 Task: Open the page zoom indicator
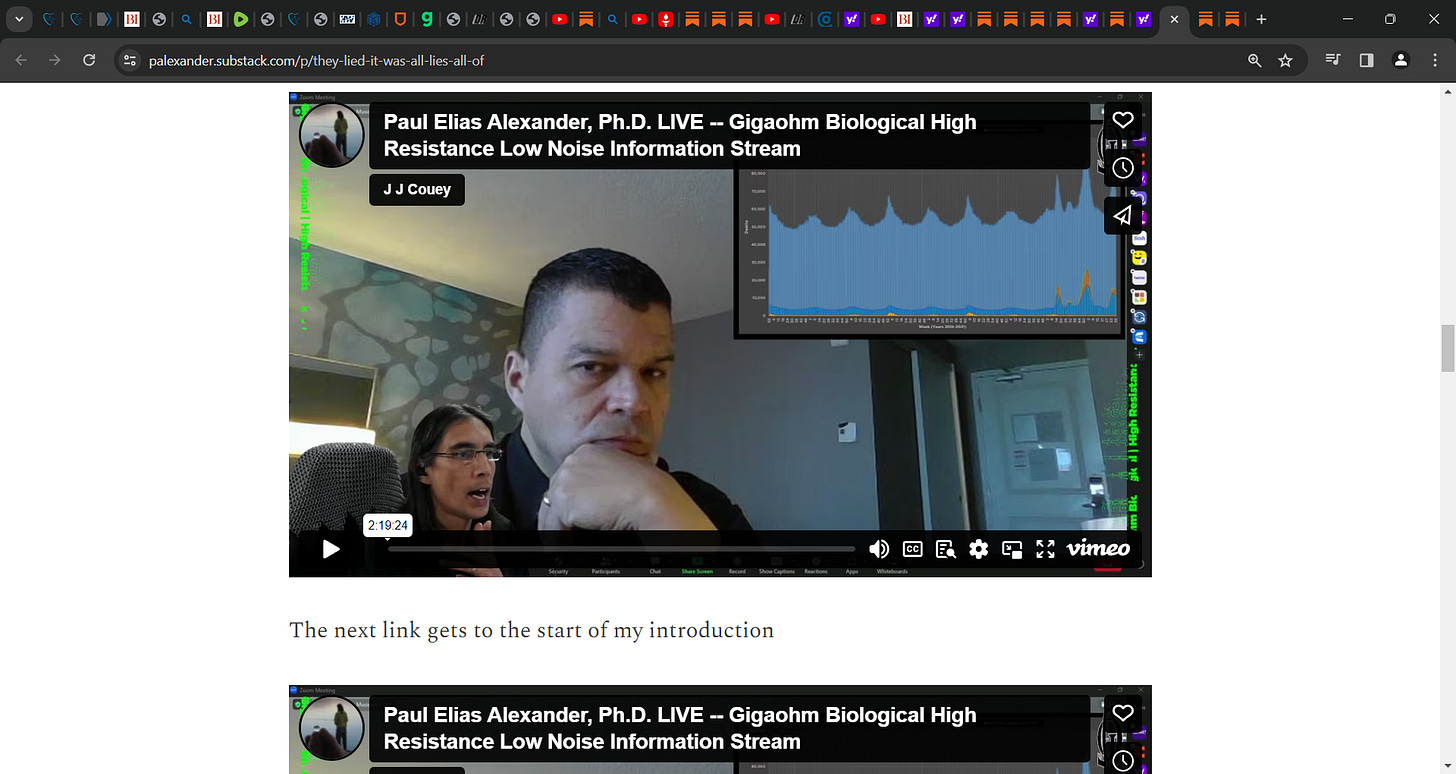(x=1255, y=60)
